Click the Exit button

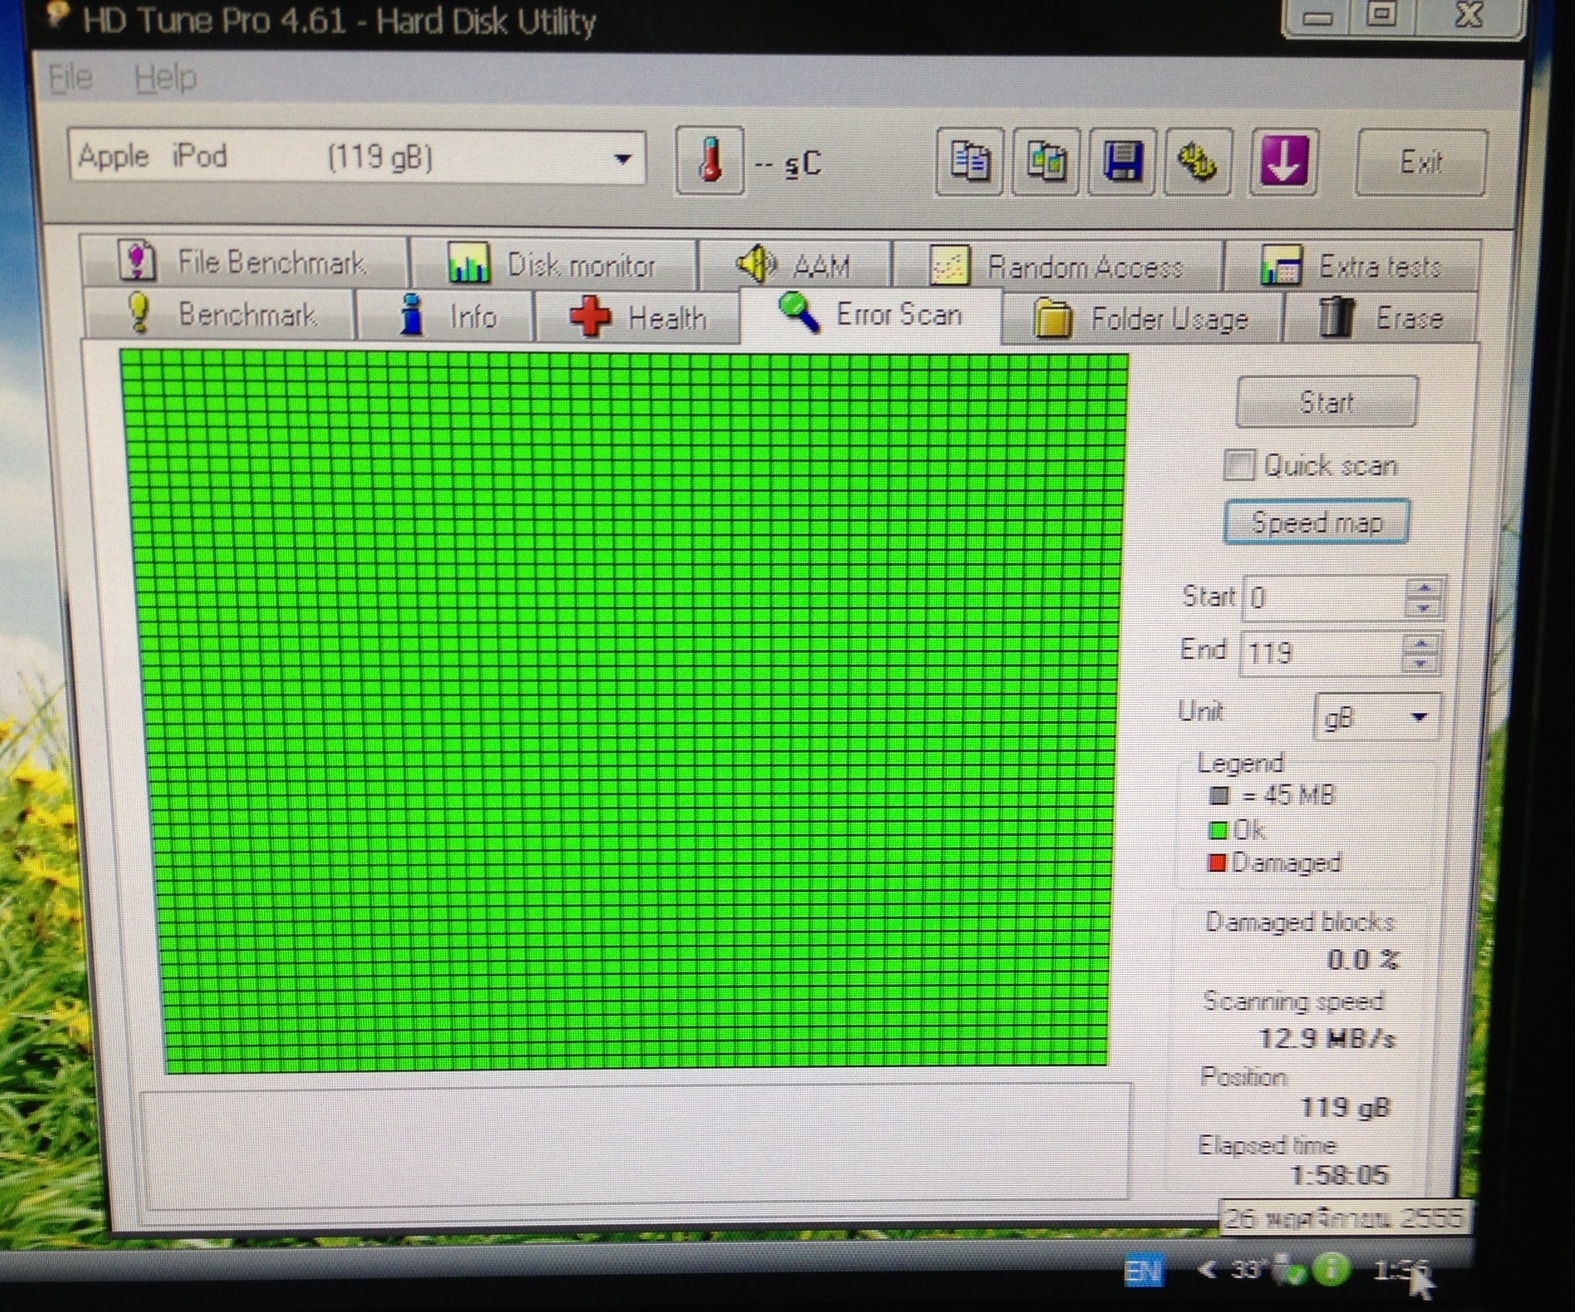click(1420, 162)
